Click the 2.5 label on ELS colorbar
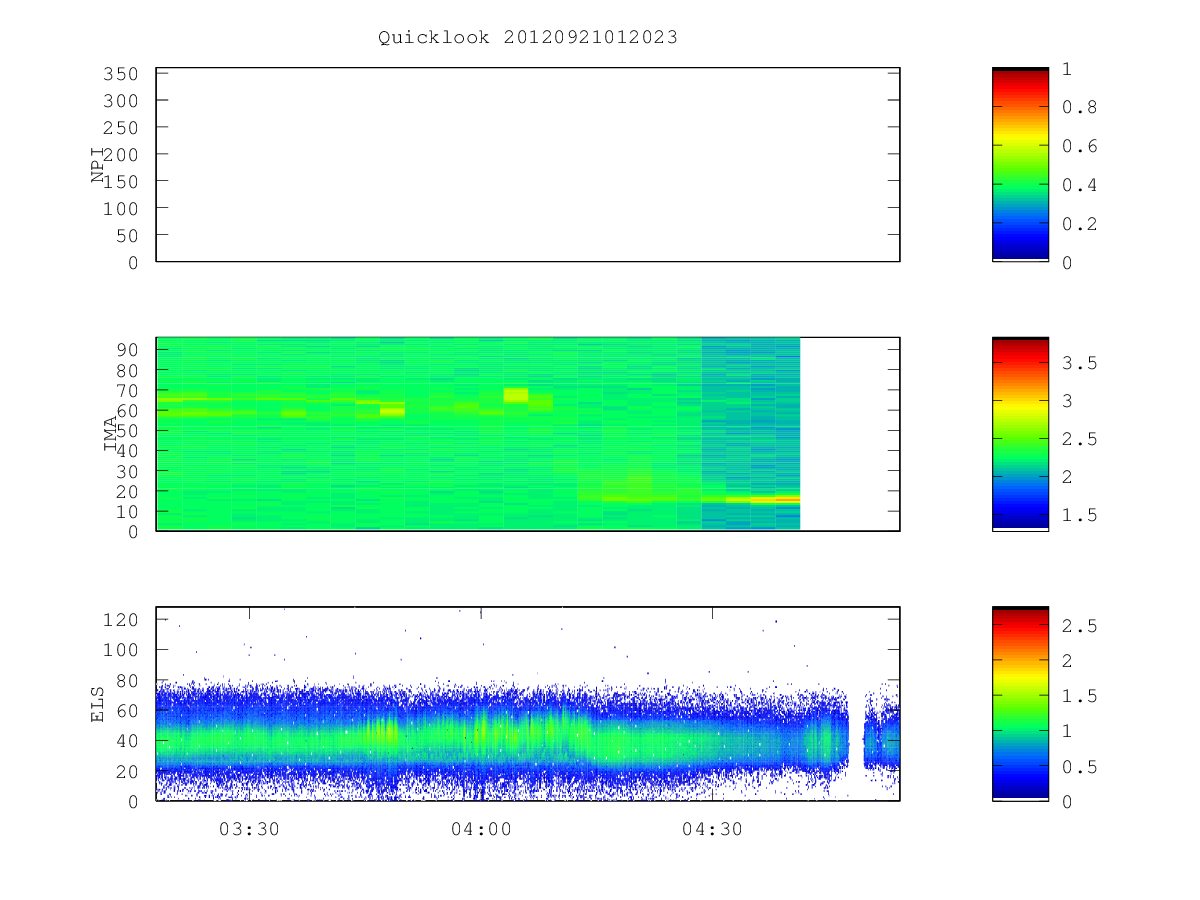The height and width of the screenshot is (900, 1200). 1078,626
